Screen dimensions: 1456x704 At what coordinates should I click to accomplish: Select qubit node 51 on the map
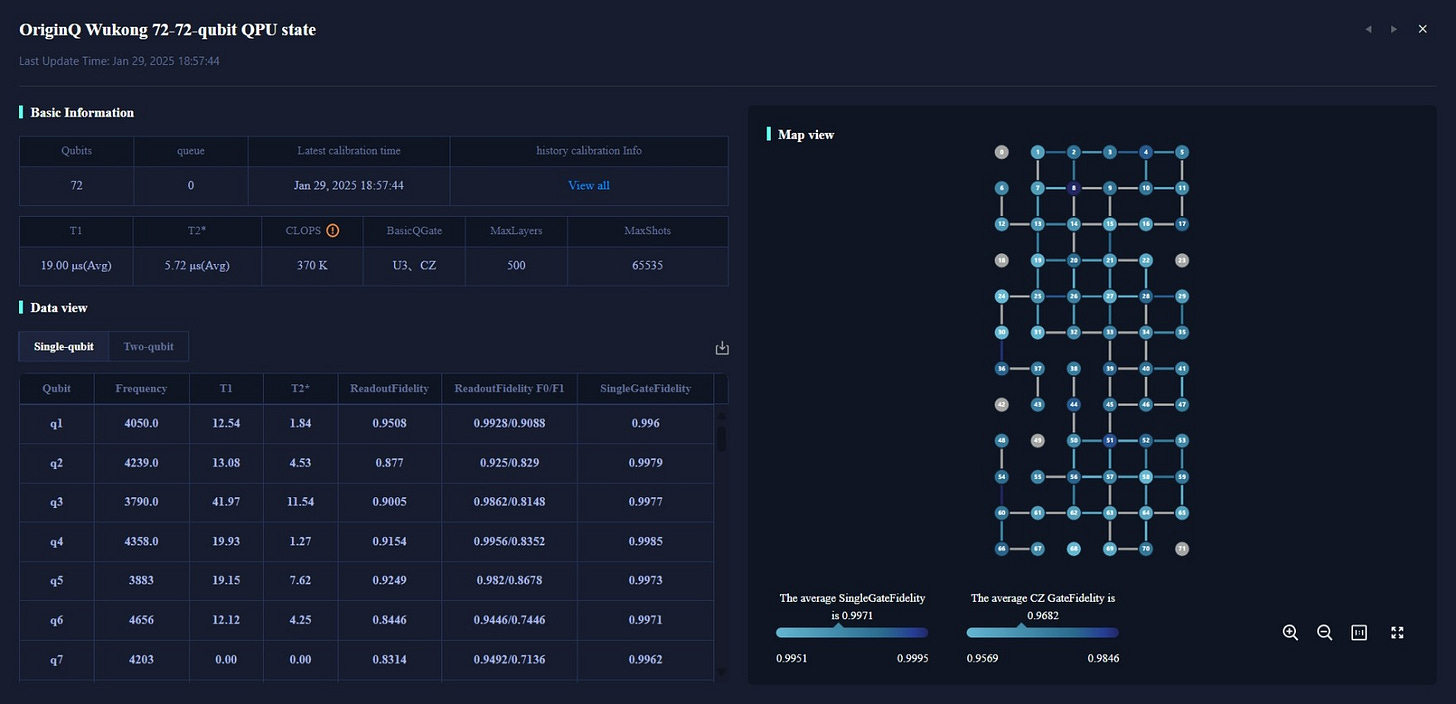1110,441
